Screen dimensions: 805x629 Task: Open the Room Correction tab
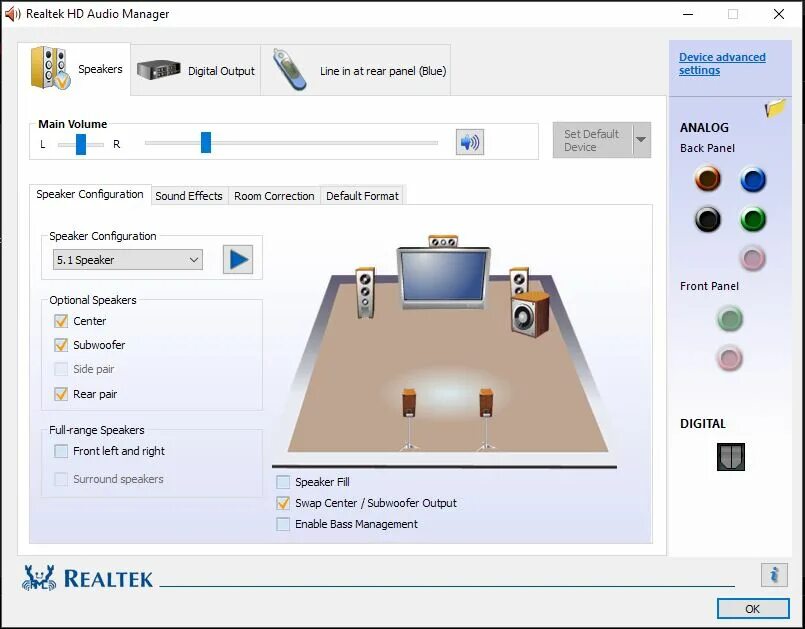pos(274,196)
